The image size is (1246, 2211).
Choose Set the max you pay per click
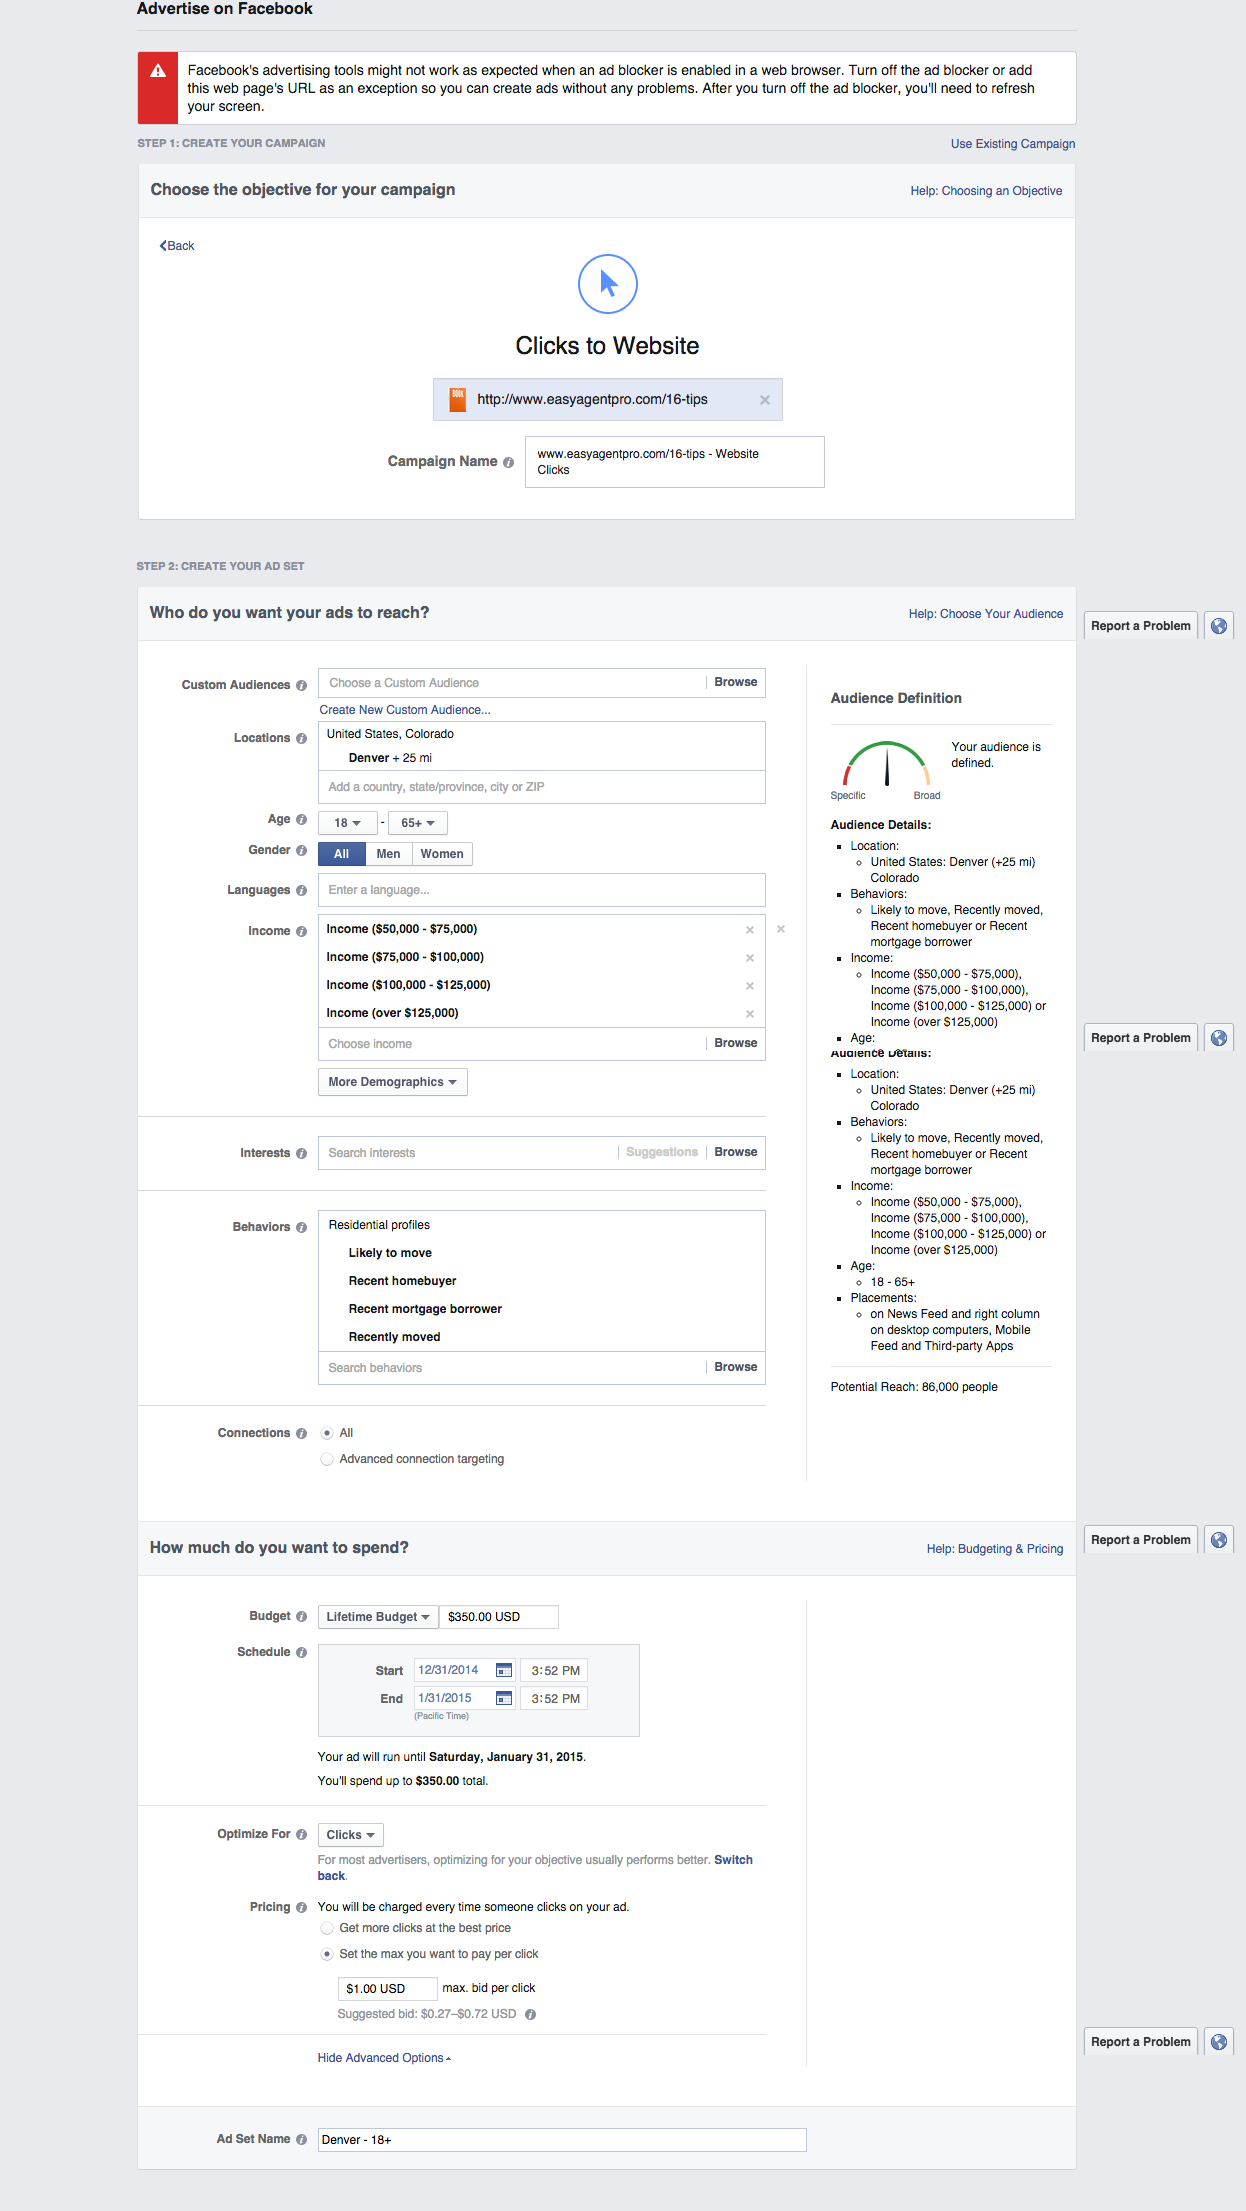tap(327, 1954)
